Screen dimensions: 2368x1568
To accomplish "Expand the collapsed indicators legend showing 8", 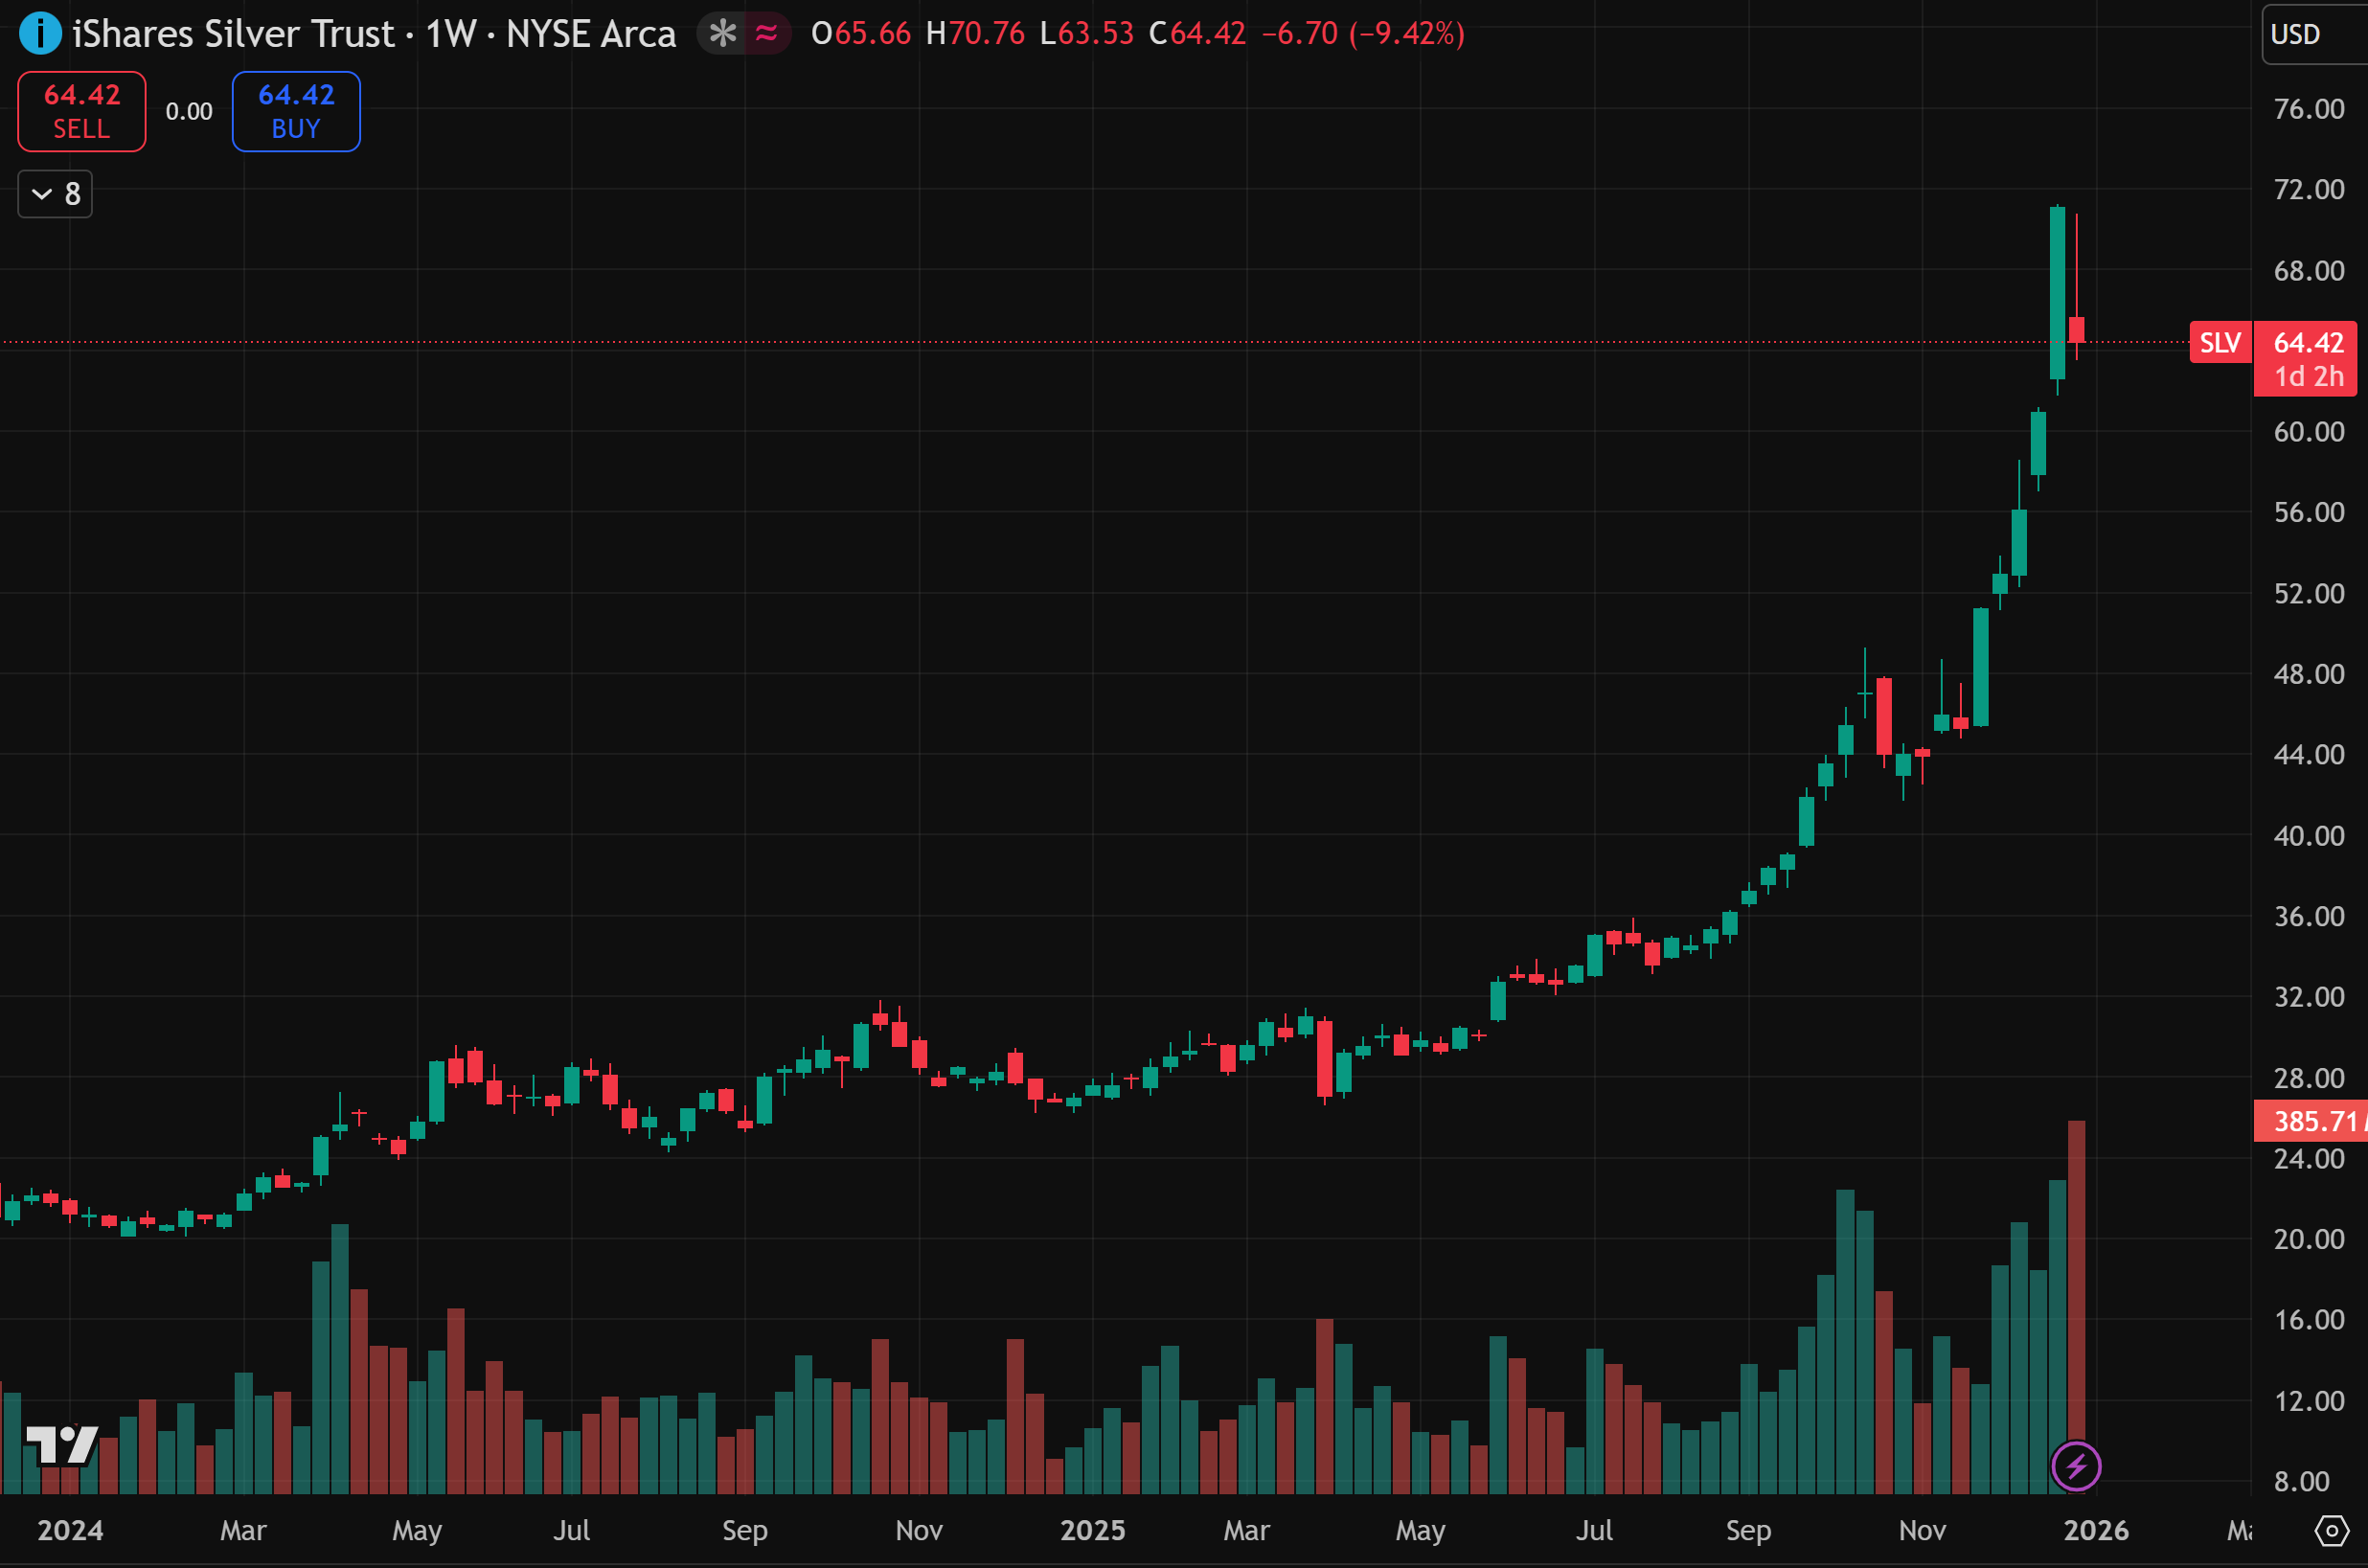I will [x=56, y=194].
